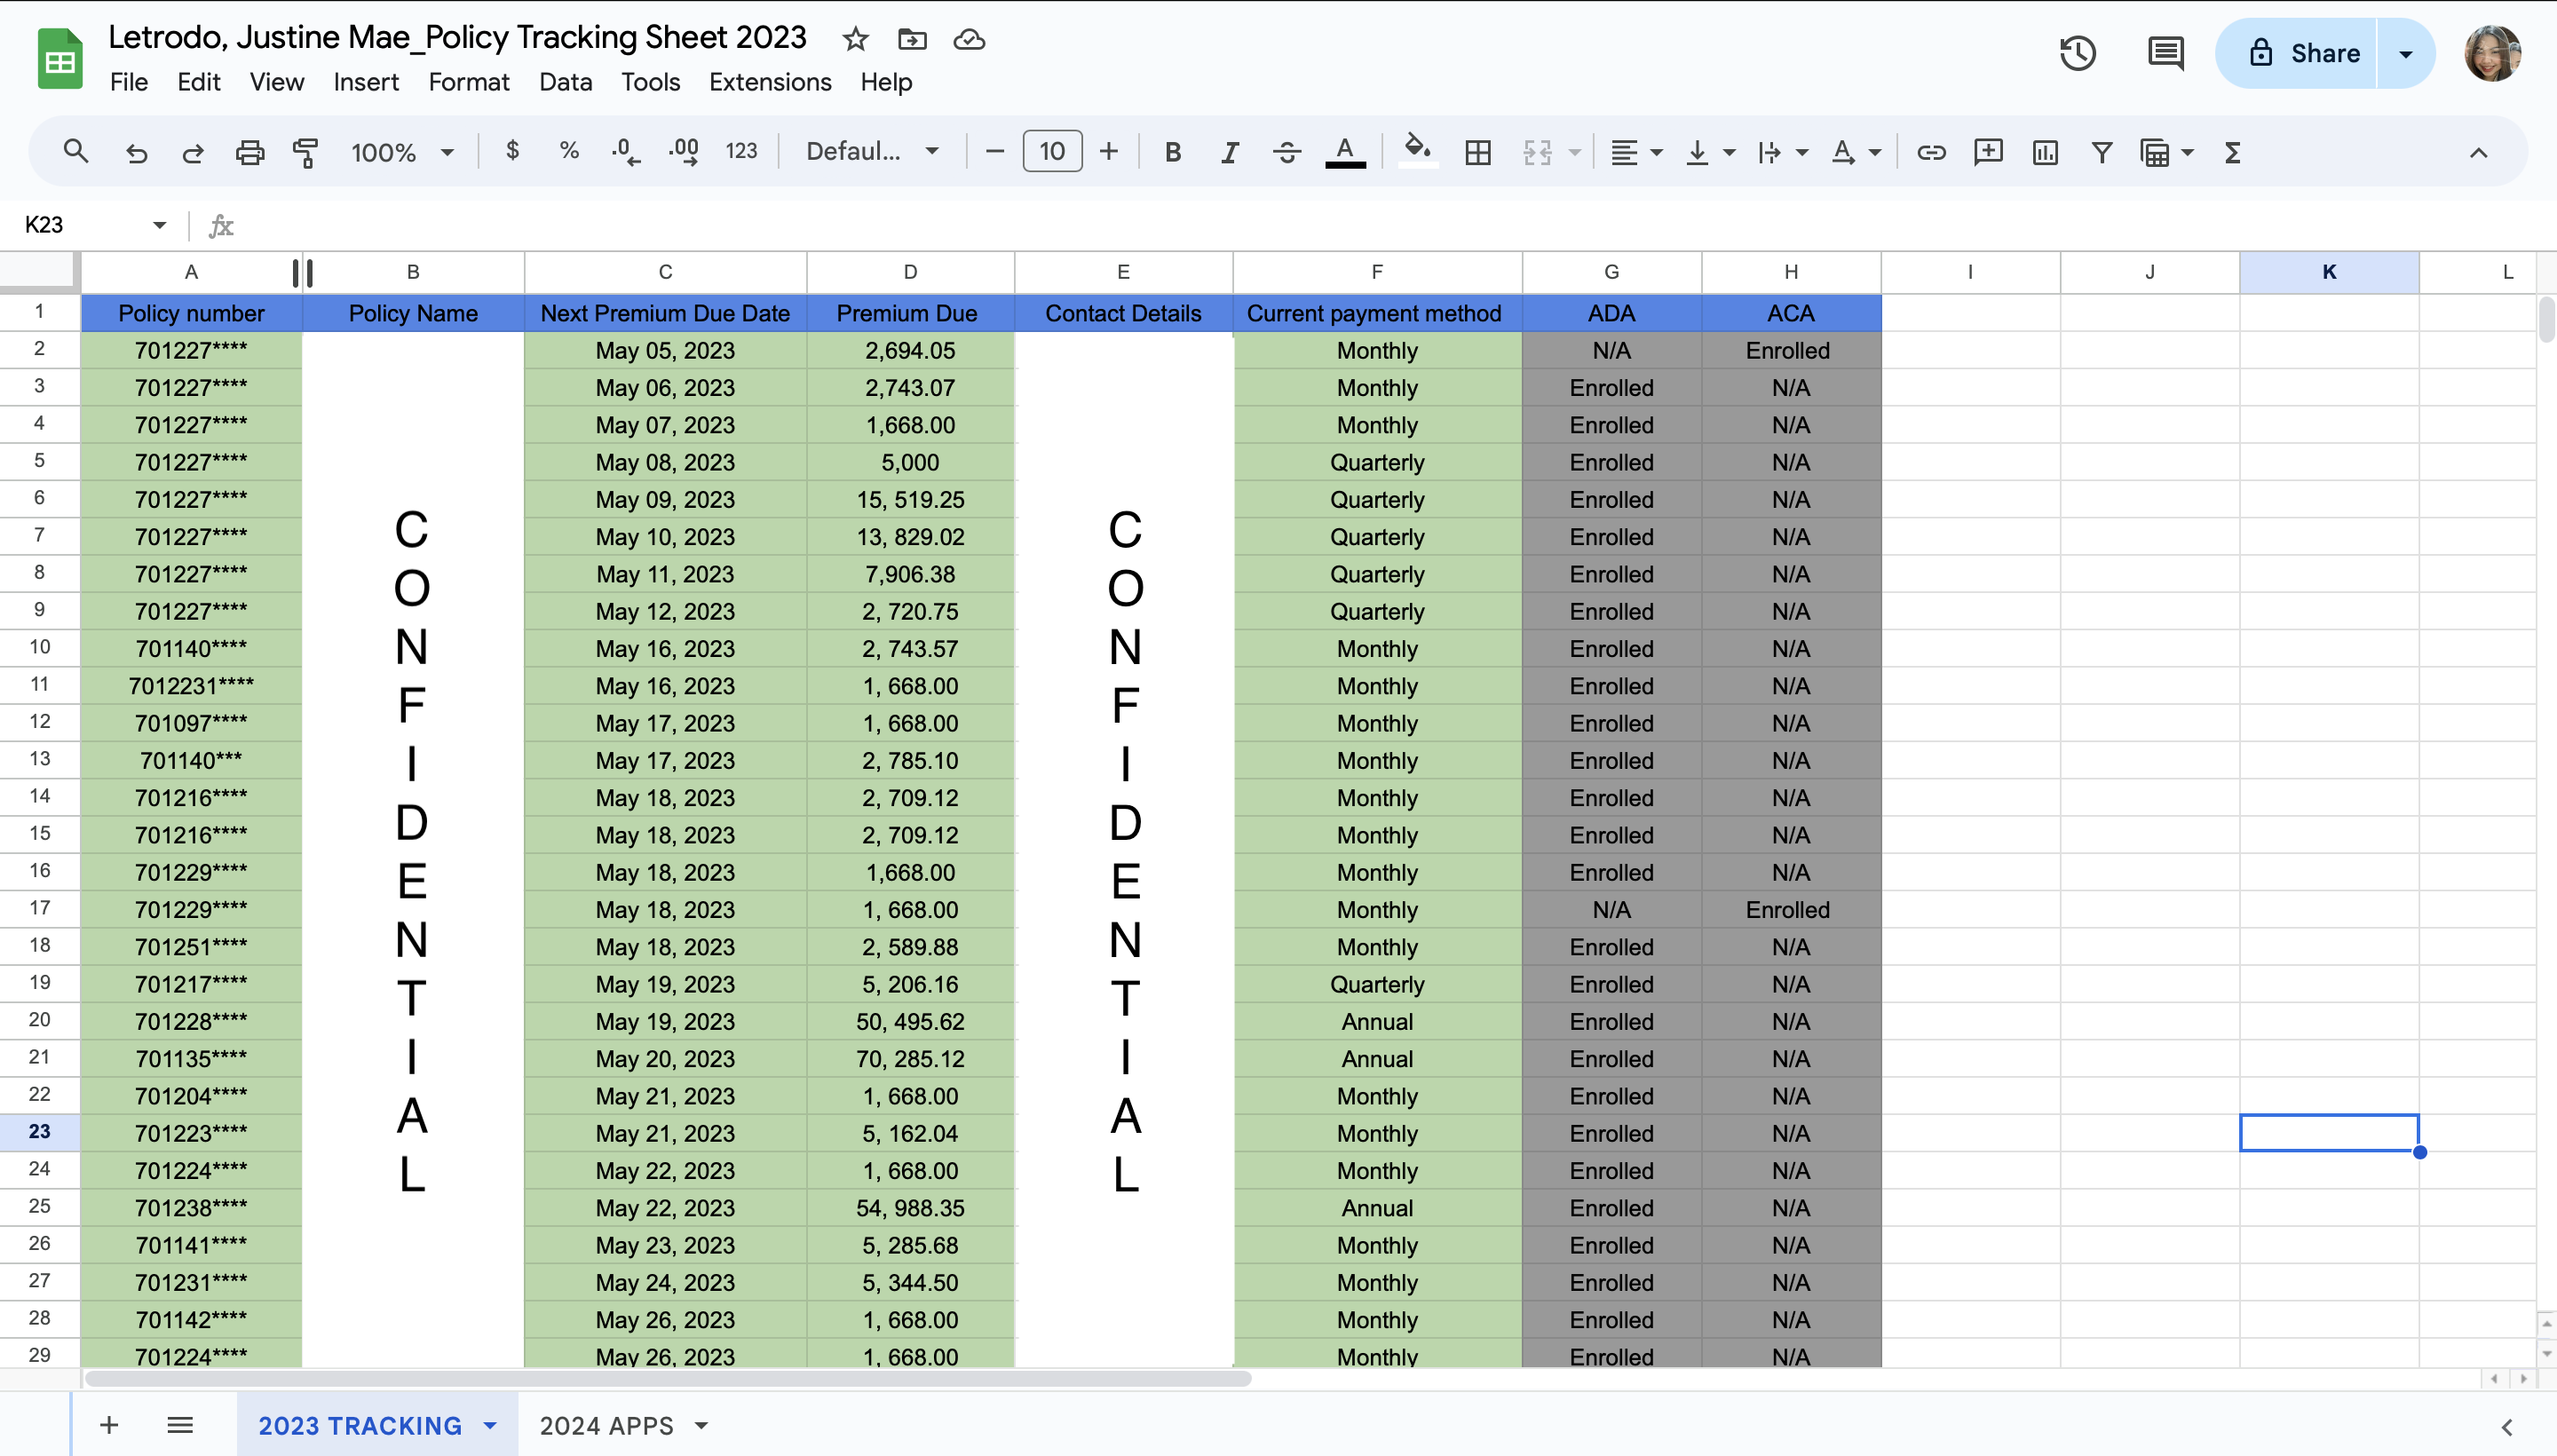This screenshot has height=1456, width=2557.
Task: Star the document
Action: coord(855,39)
